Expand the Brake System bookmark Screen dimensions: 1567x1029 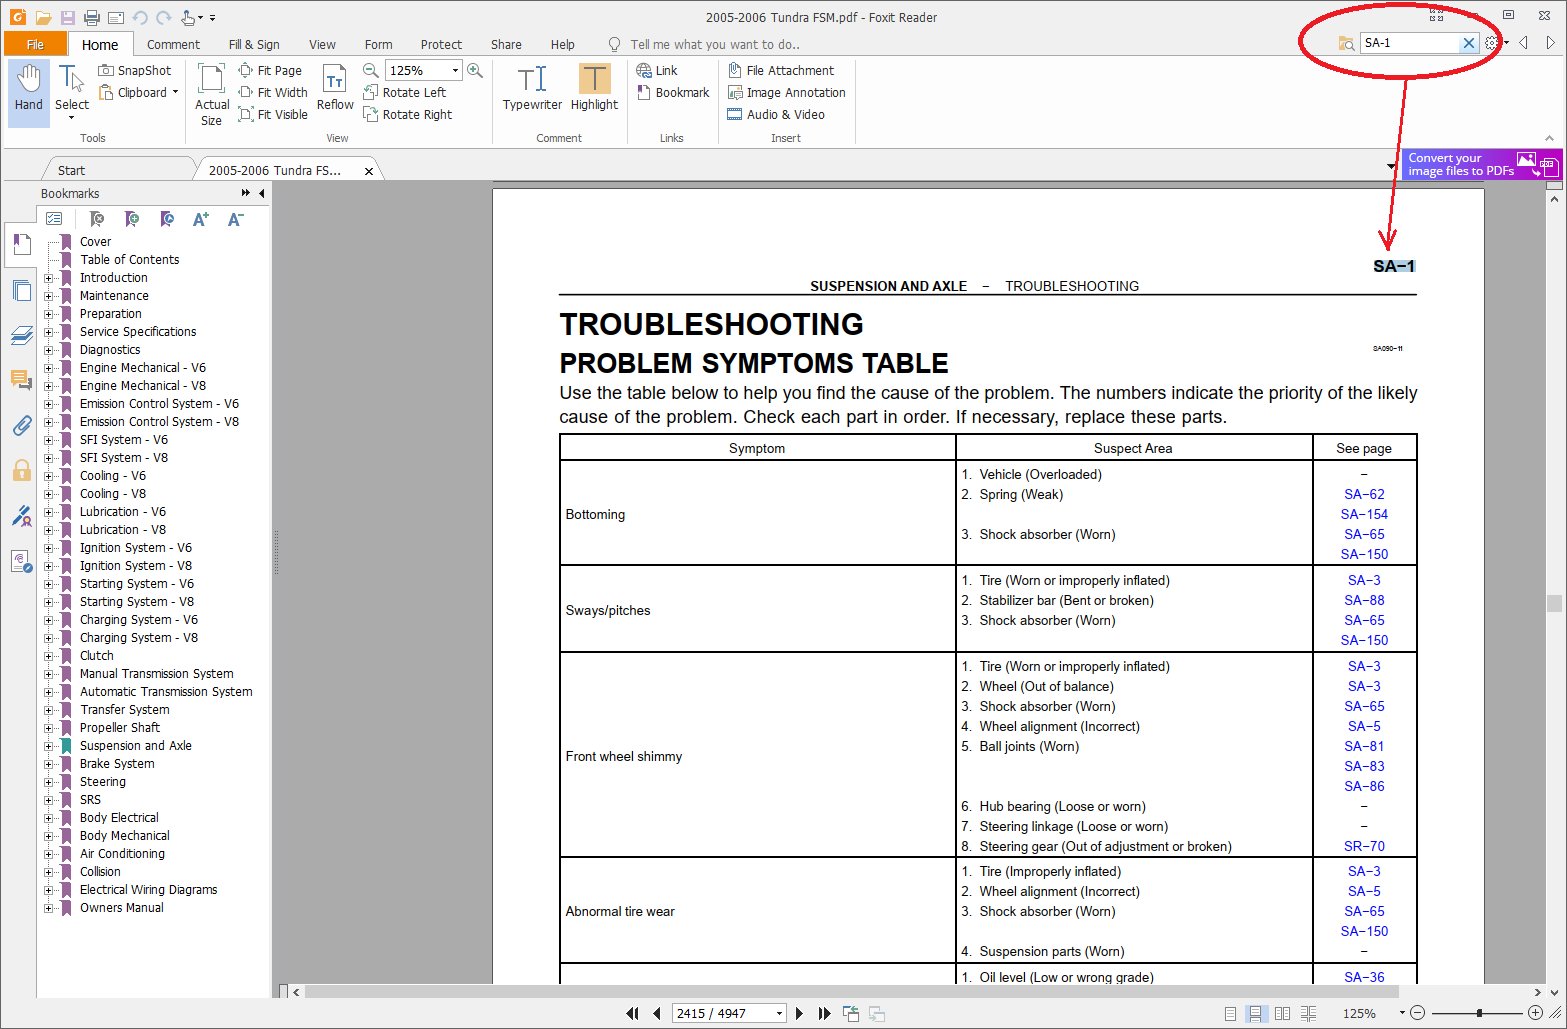48,764
